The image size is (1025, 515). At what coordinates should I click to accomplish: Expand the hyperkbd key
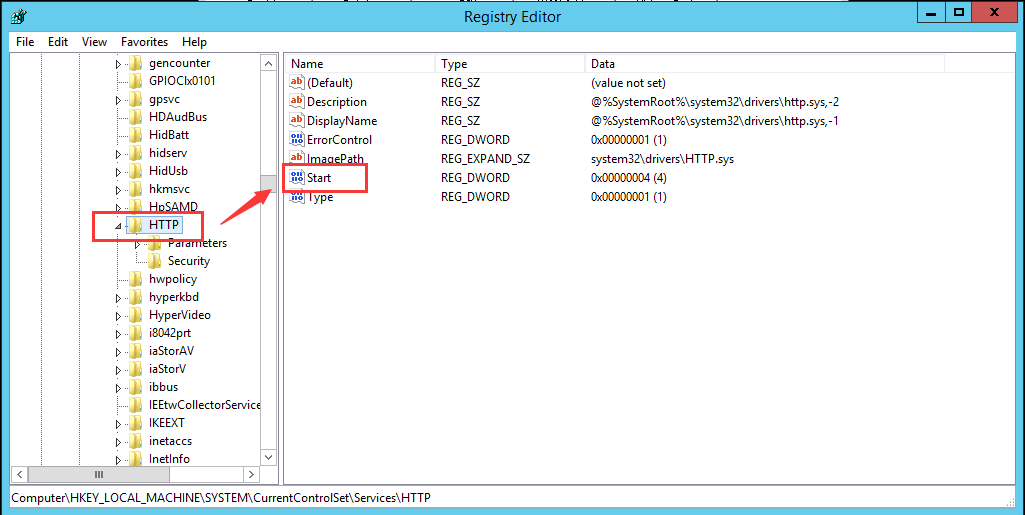118,297
